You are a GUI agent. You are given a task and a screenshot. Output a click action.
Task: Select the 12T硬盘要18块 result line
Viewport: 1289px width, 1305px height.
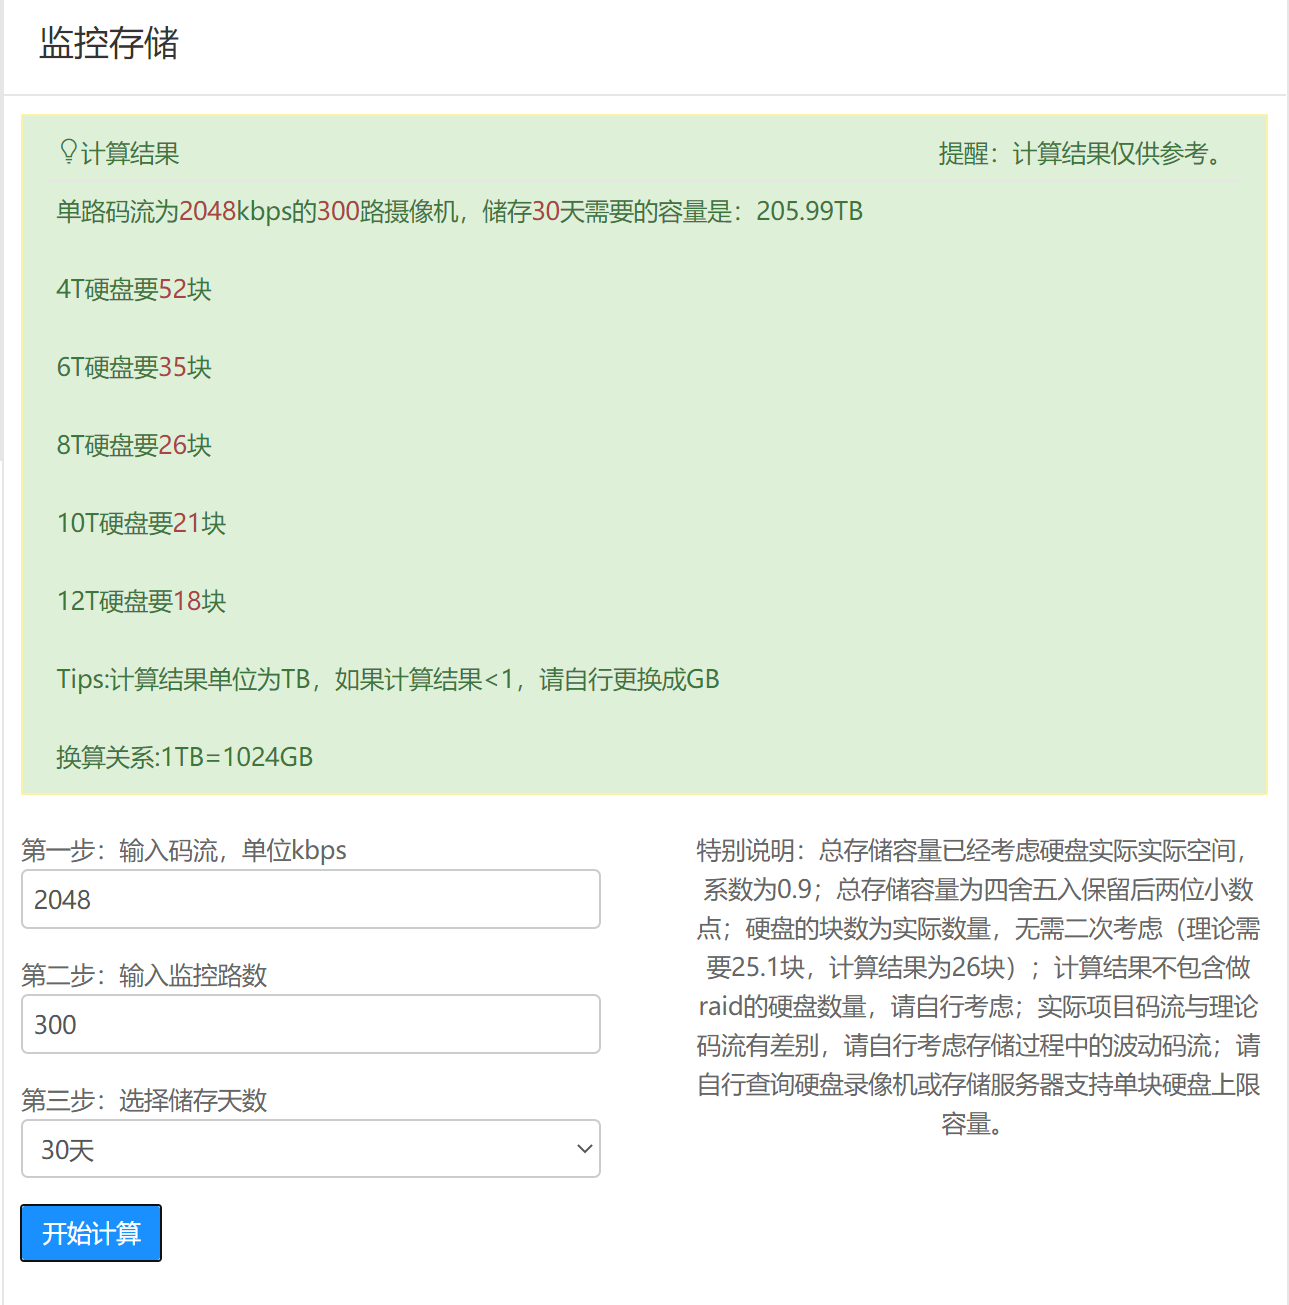(141, 602)
